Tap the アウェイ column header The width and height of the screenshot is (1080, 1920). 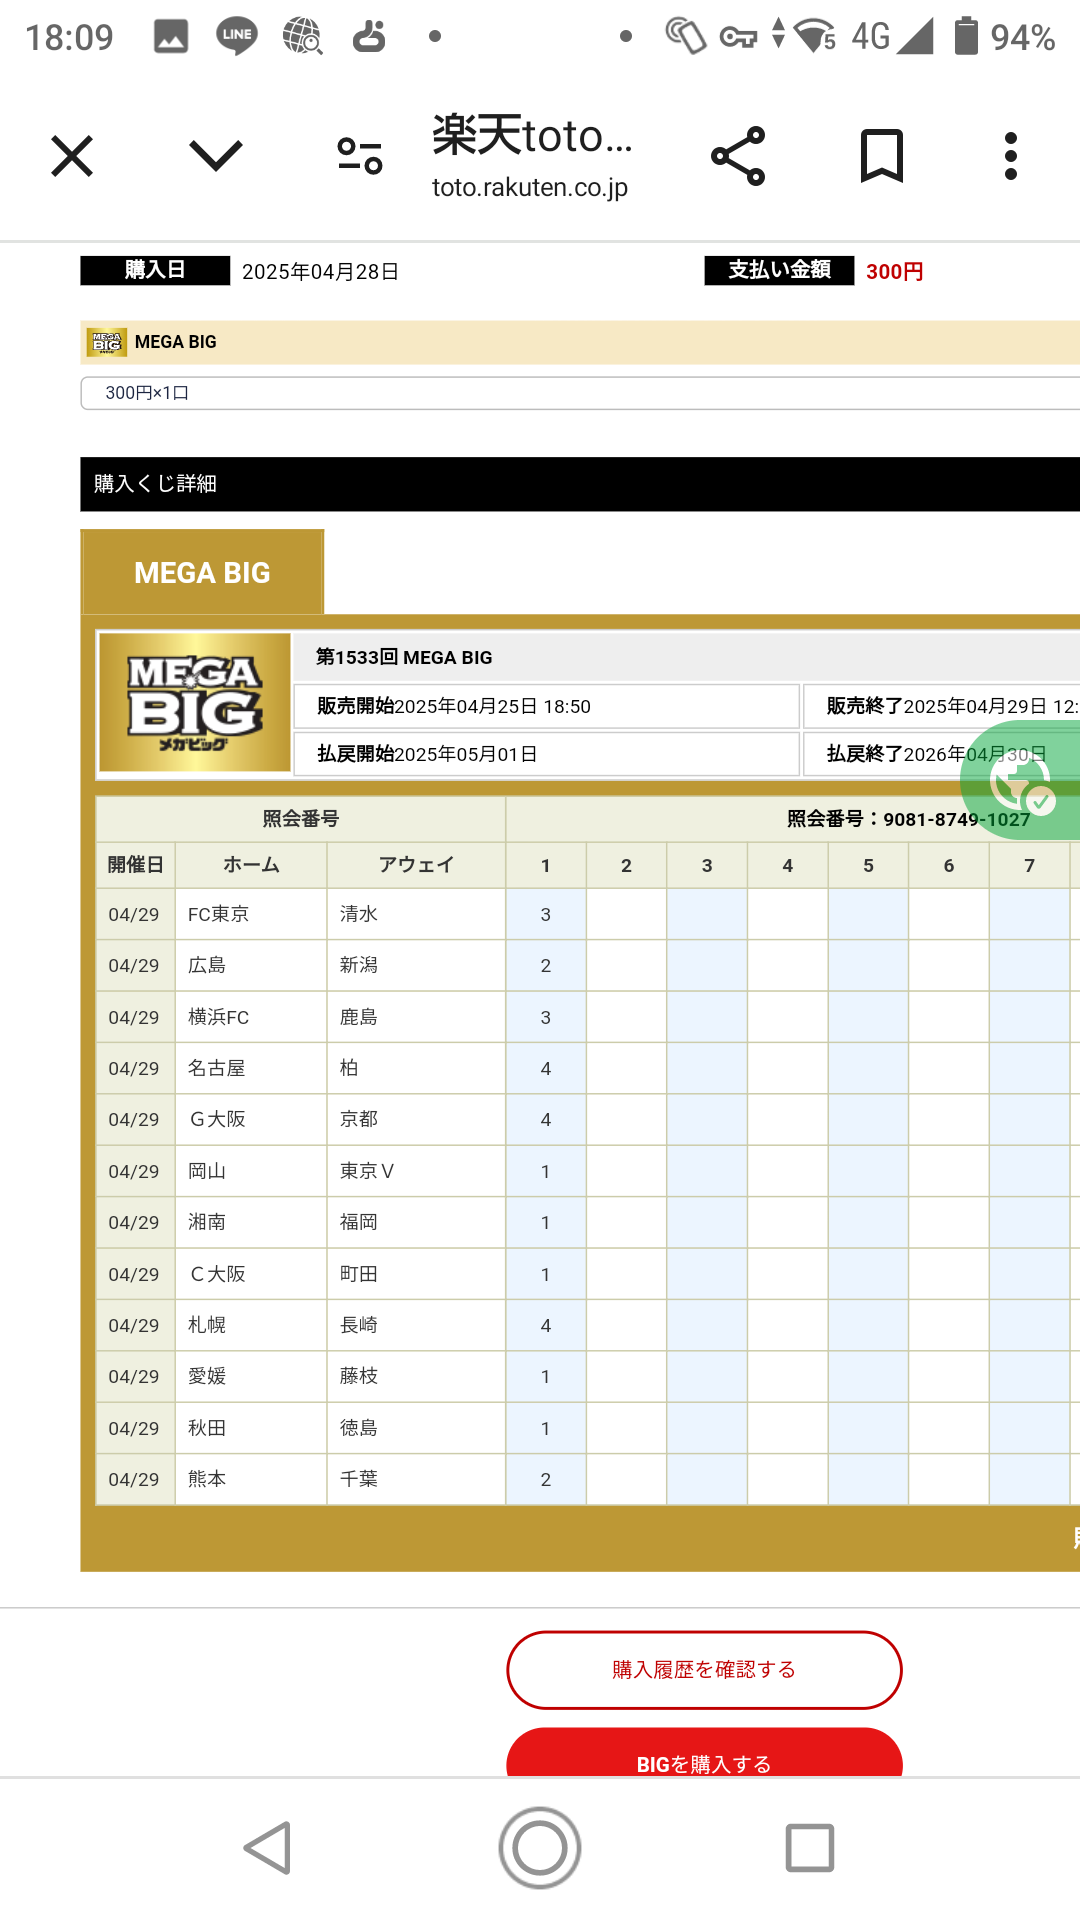coord(416,865)
